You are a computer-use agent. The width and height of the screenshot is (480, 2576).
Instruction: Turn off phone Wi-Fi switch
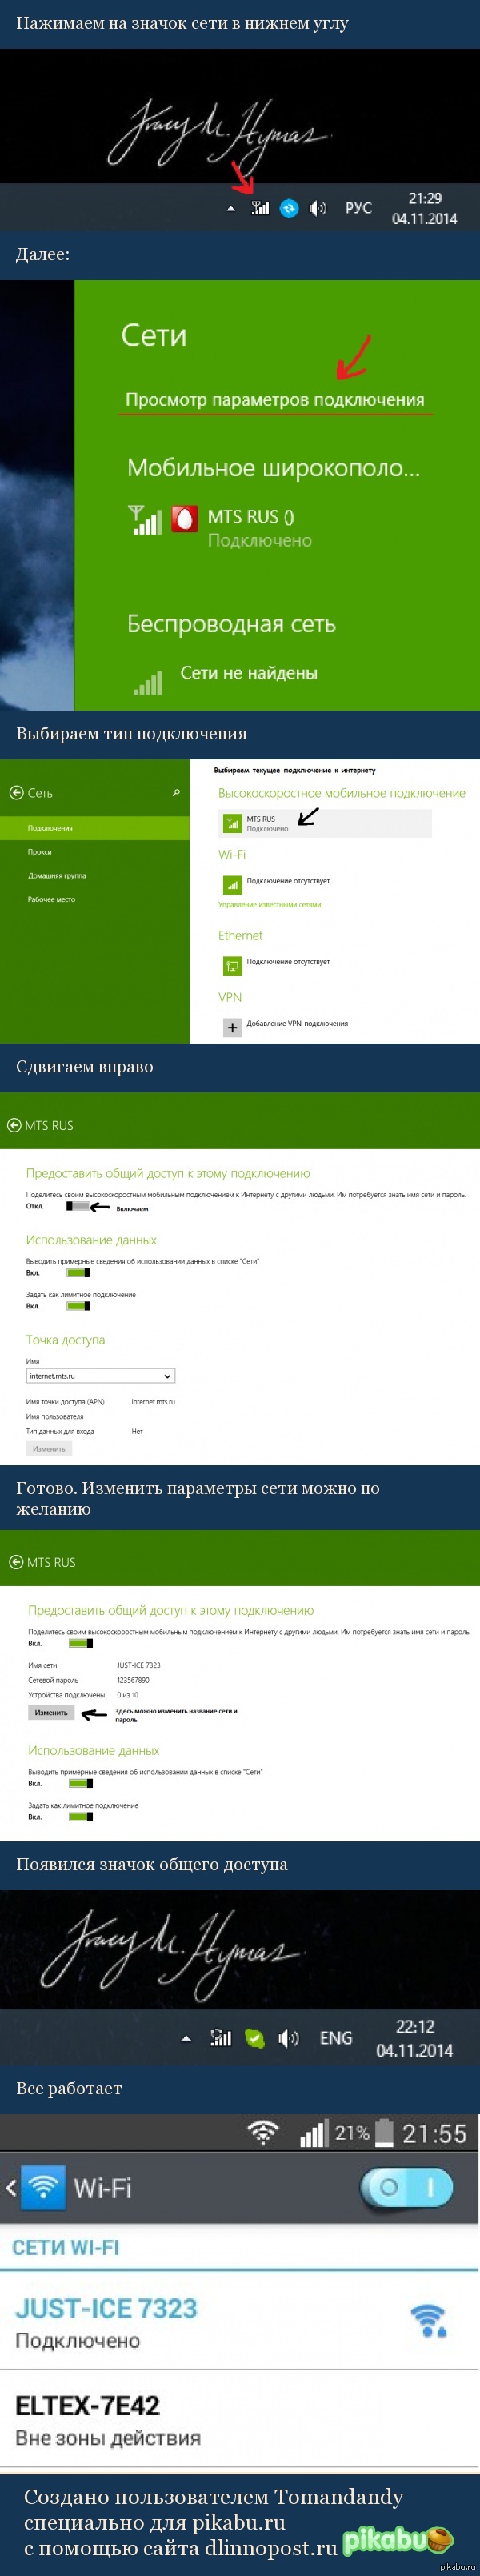(407, 2187)
